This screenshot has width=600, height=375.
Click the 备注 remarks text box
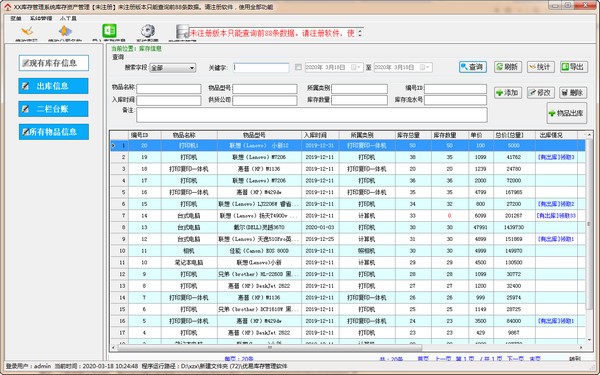312,115
